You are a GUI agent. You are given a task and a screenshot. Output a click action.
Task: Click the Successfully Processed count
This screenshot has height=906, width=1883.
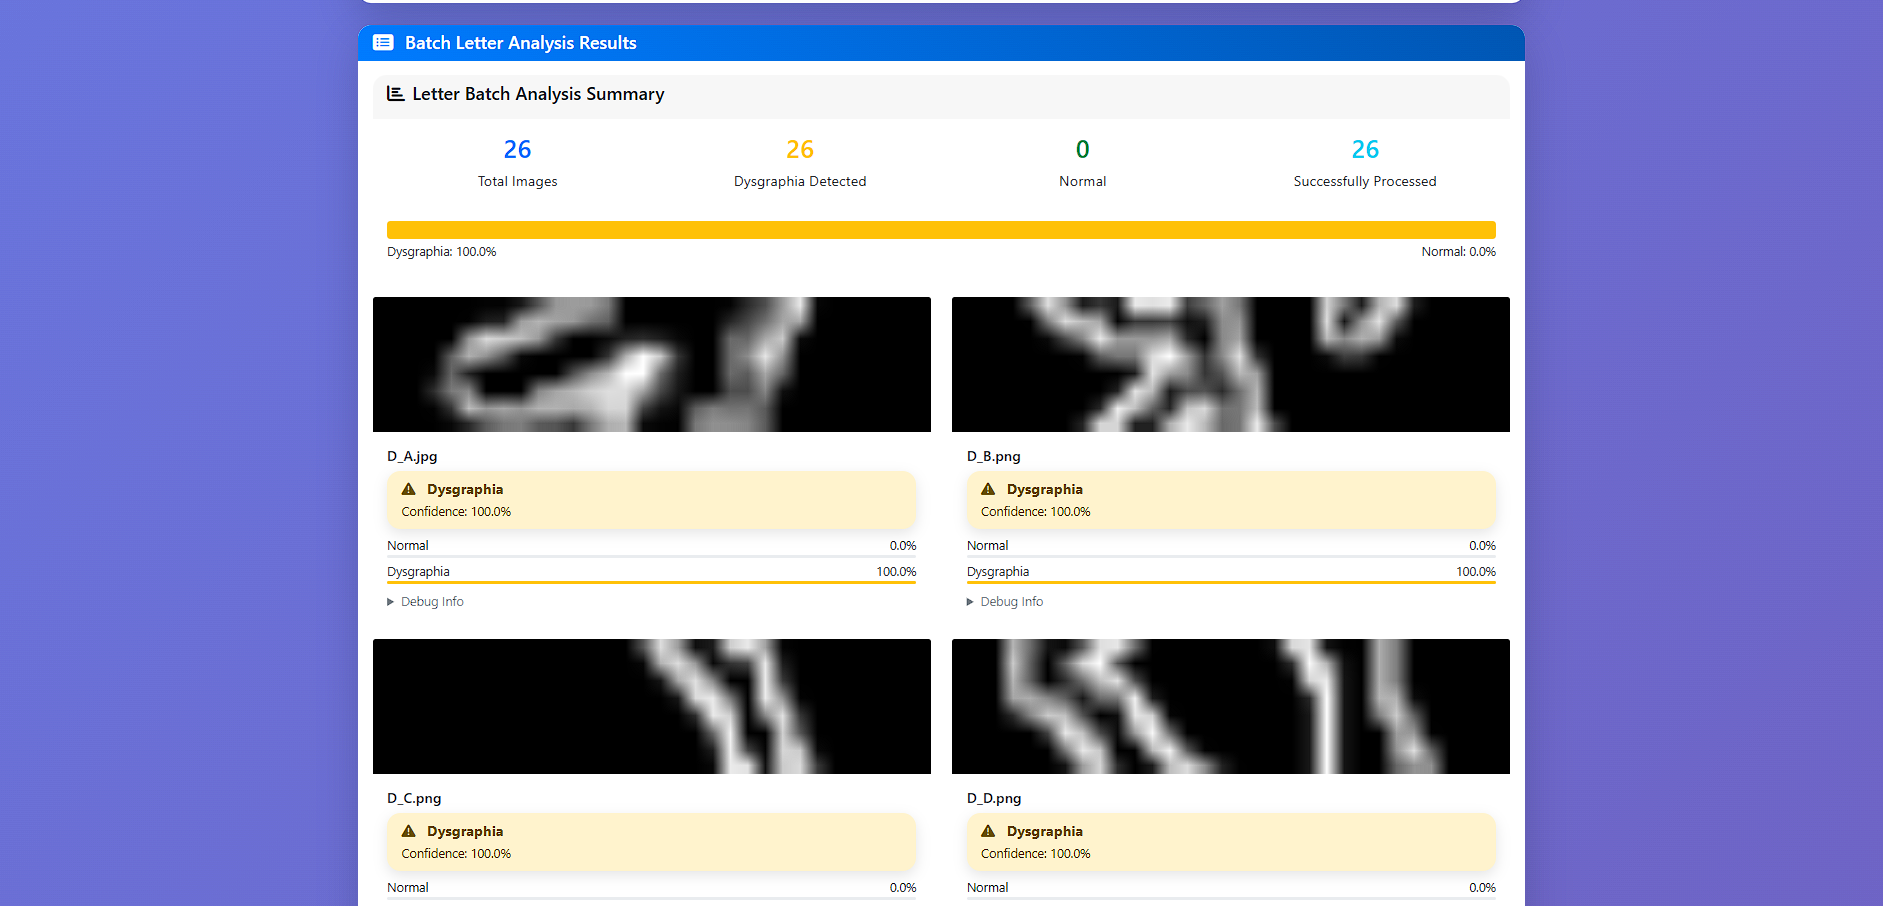(x=1365, y=149)
